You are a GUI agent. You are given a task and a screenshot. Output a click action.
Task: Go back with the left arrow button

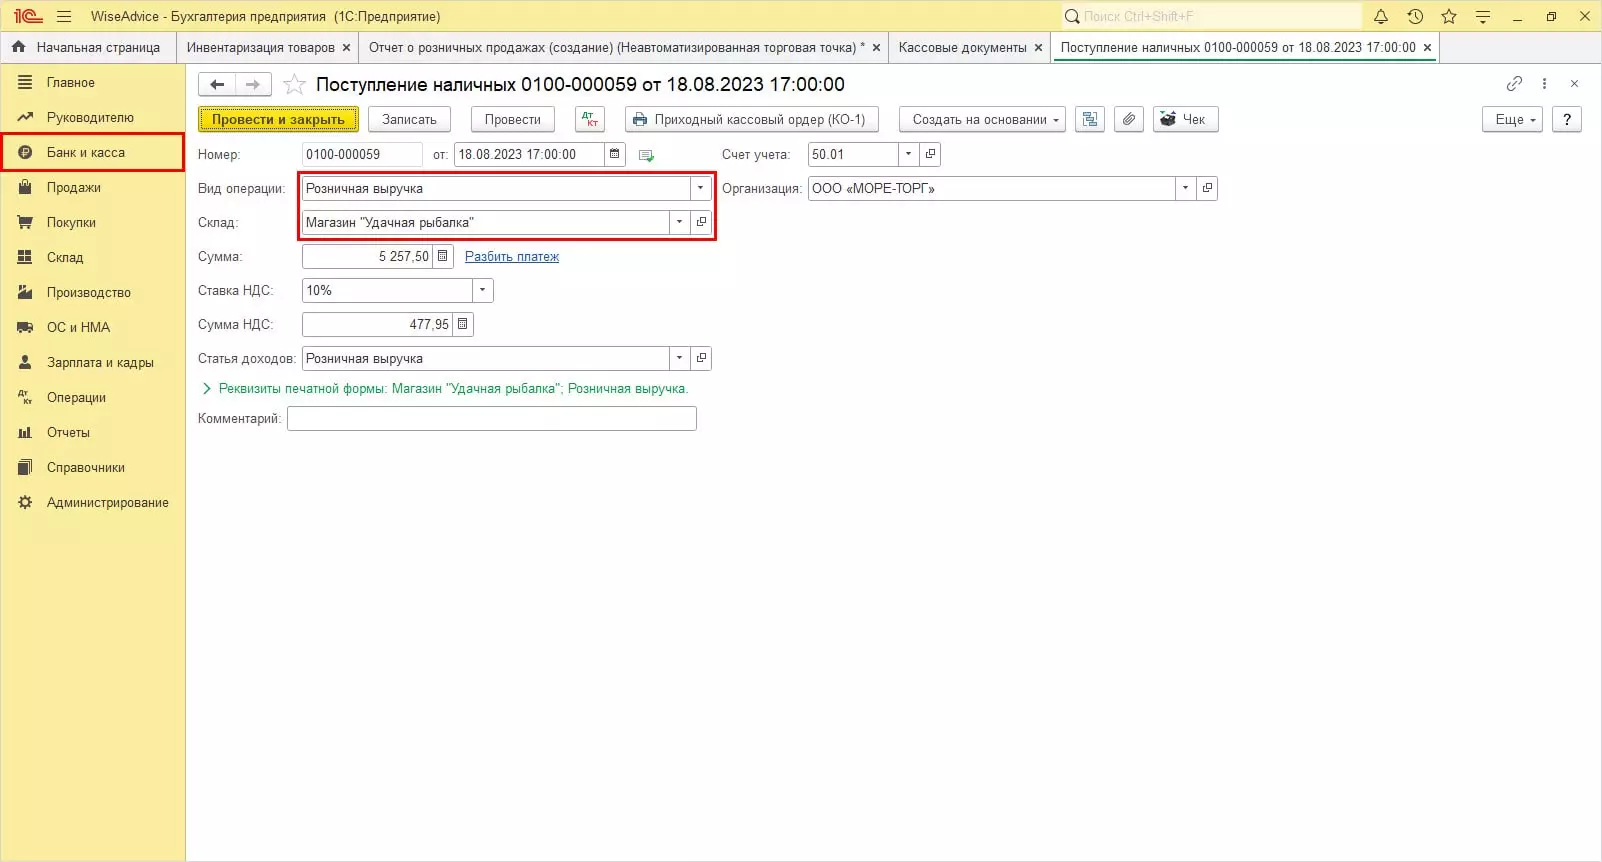click(x=217, y=85)
